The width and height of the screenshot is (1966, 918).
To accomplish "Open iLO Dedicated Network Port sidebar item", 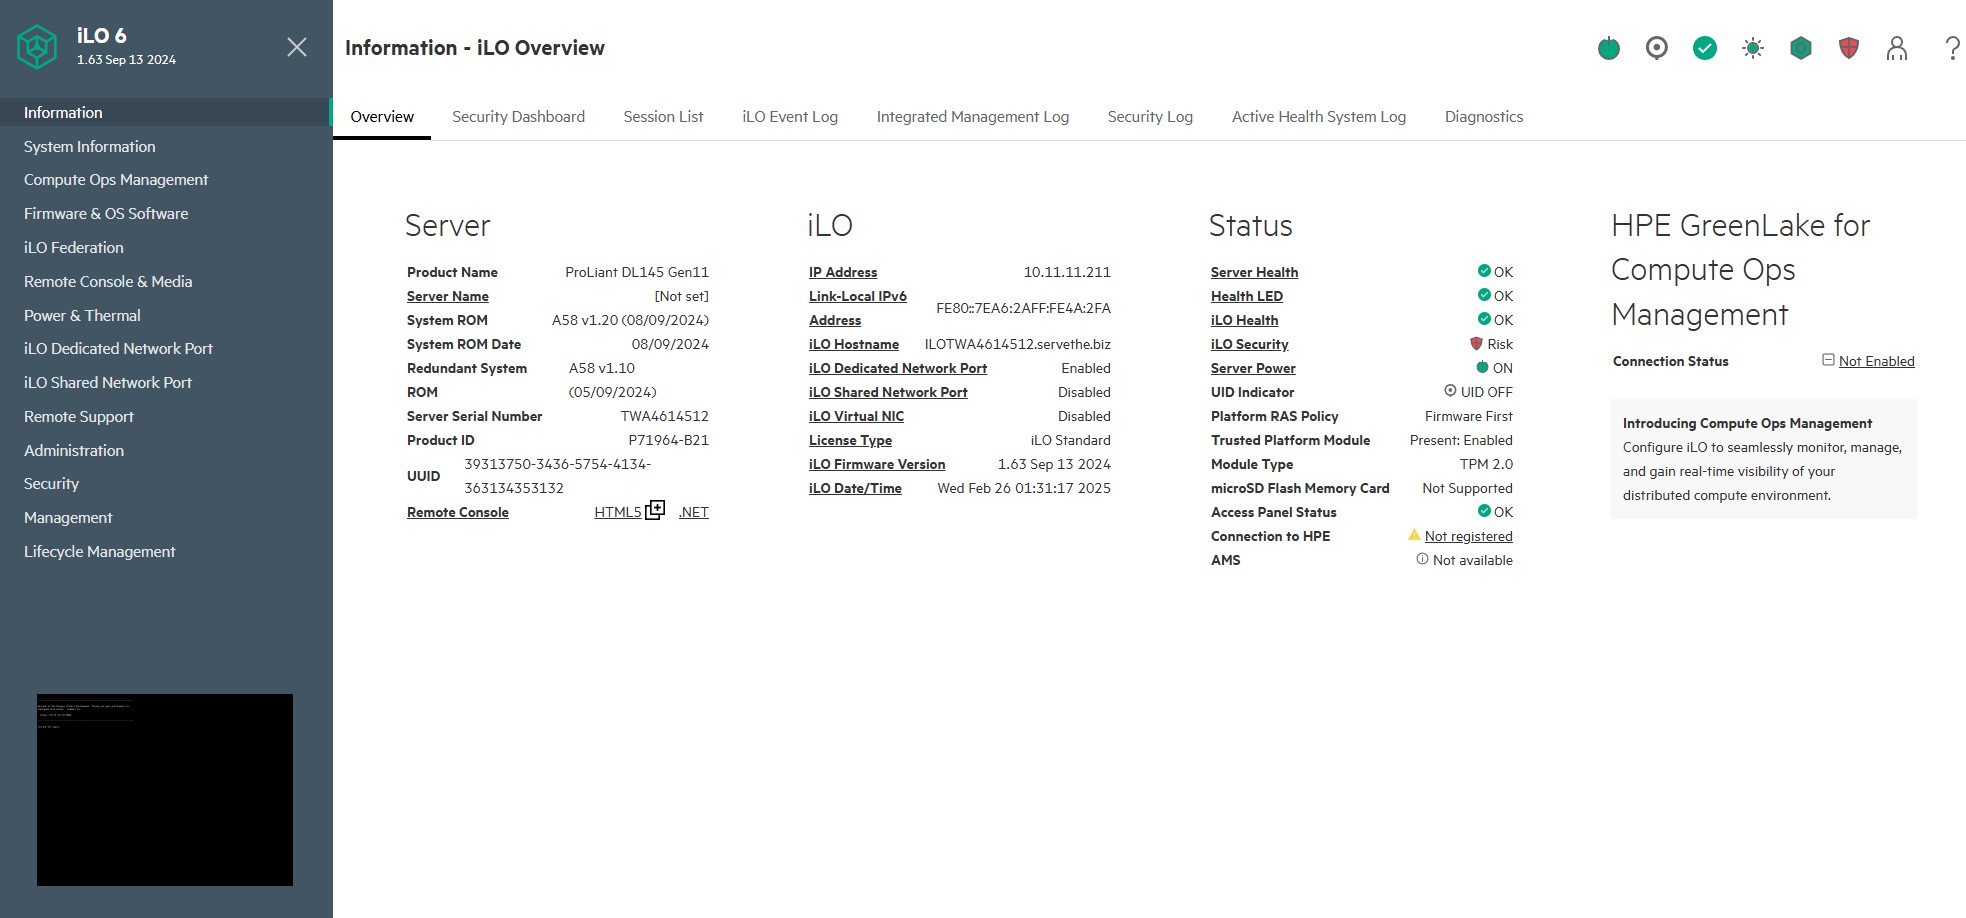I will (118, 349).
